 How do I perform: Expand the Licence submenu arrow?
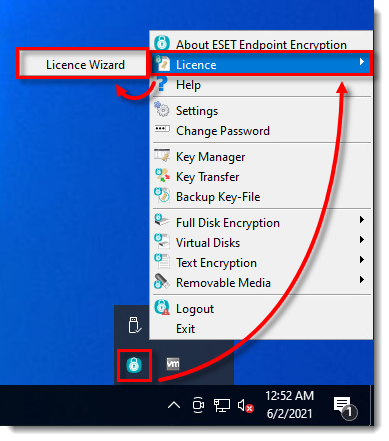click(362, 62)
